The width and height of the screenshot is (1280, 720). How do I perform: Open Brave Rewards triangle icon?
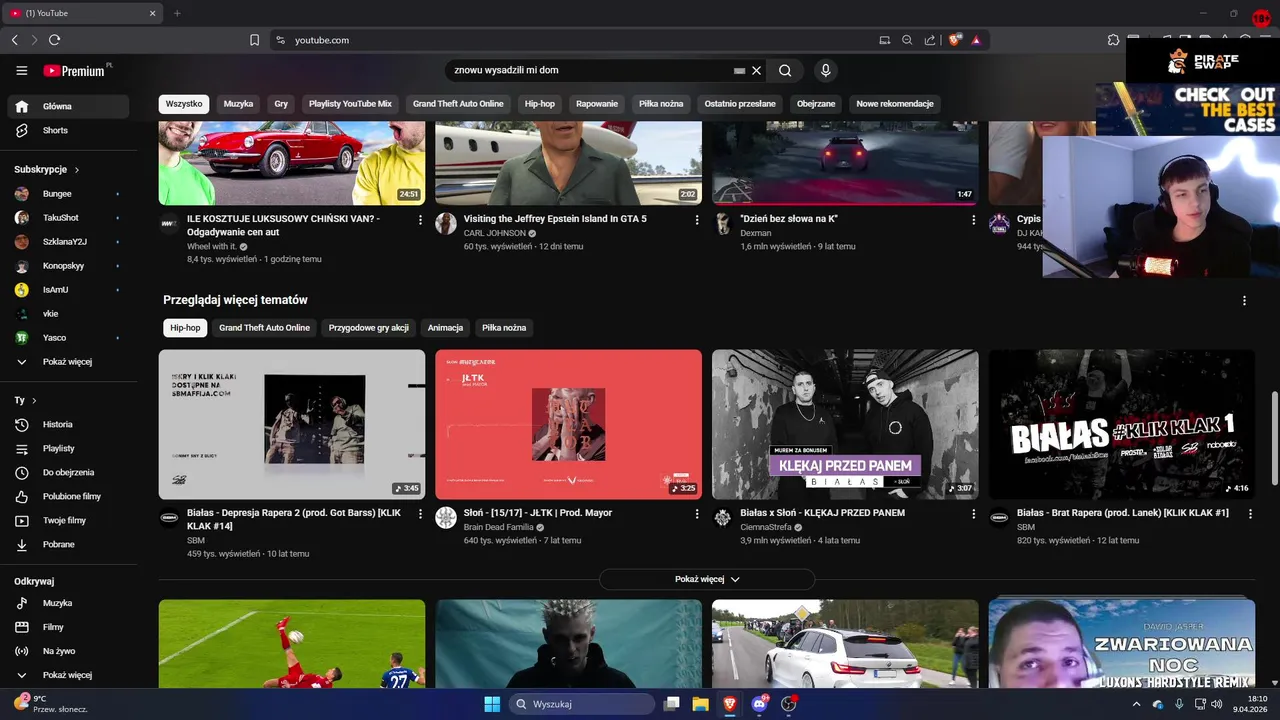coord(976,40)
